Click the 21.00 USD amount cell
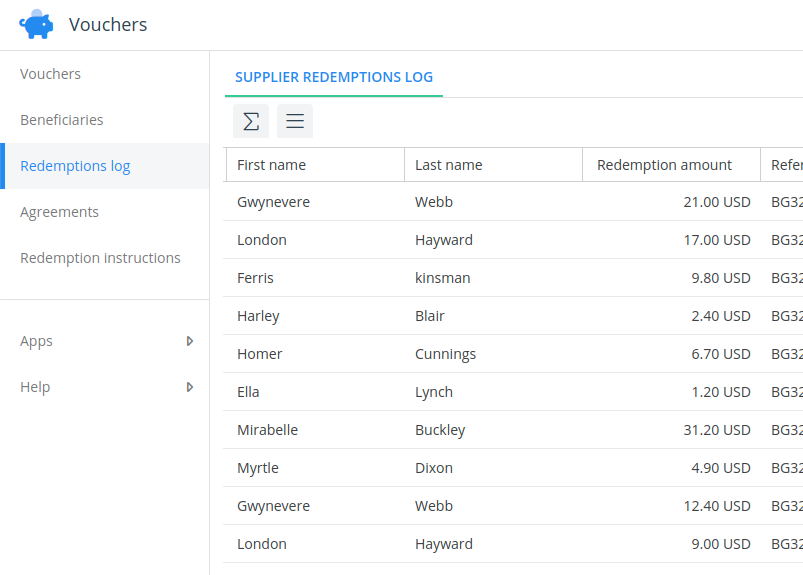 click(716, 202)
